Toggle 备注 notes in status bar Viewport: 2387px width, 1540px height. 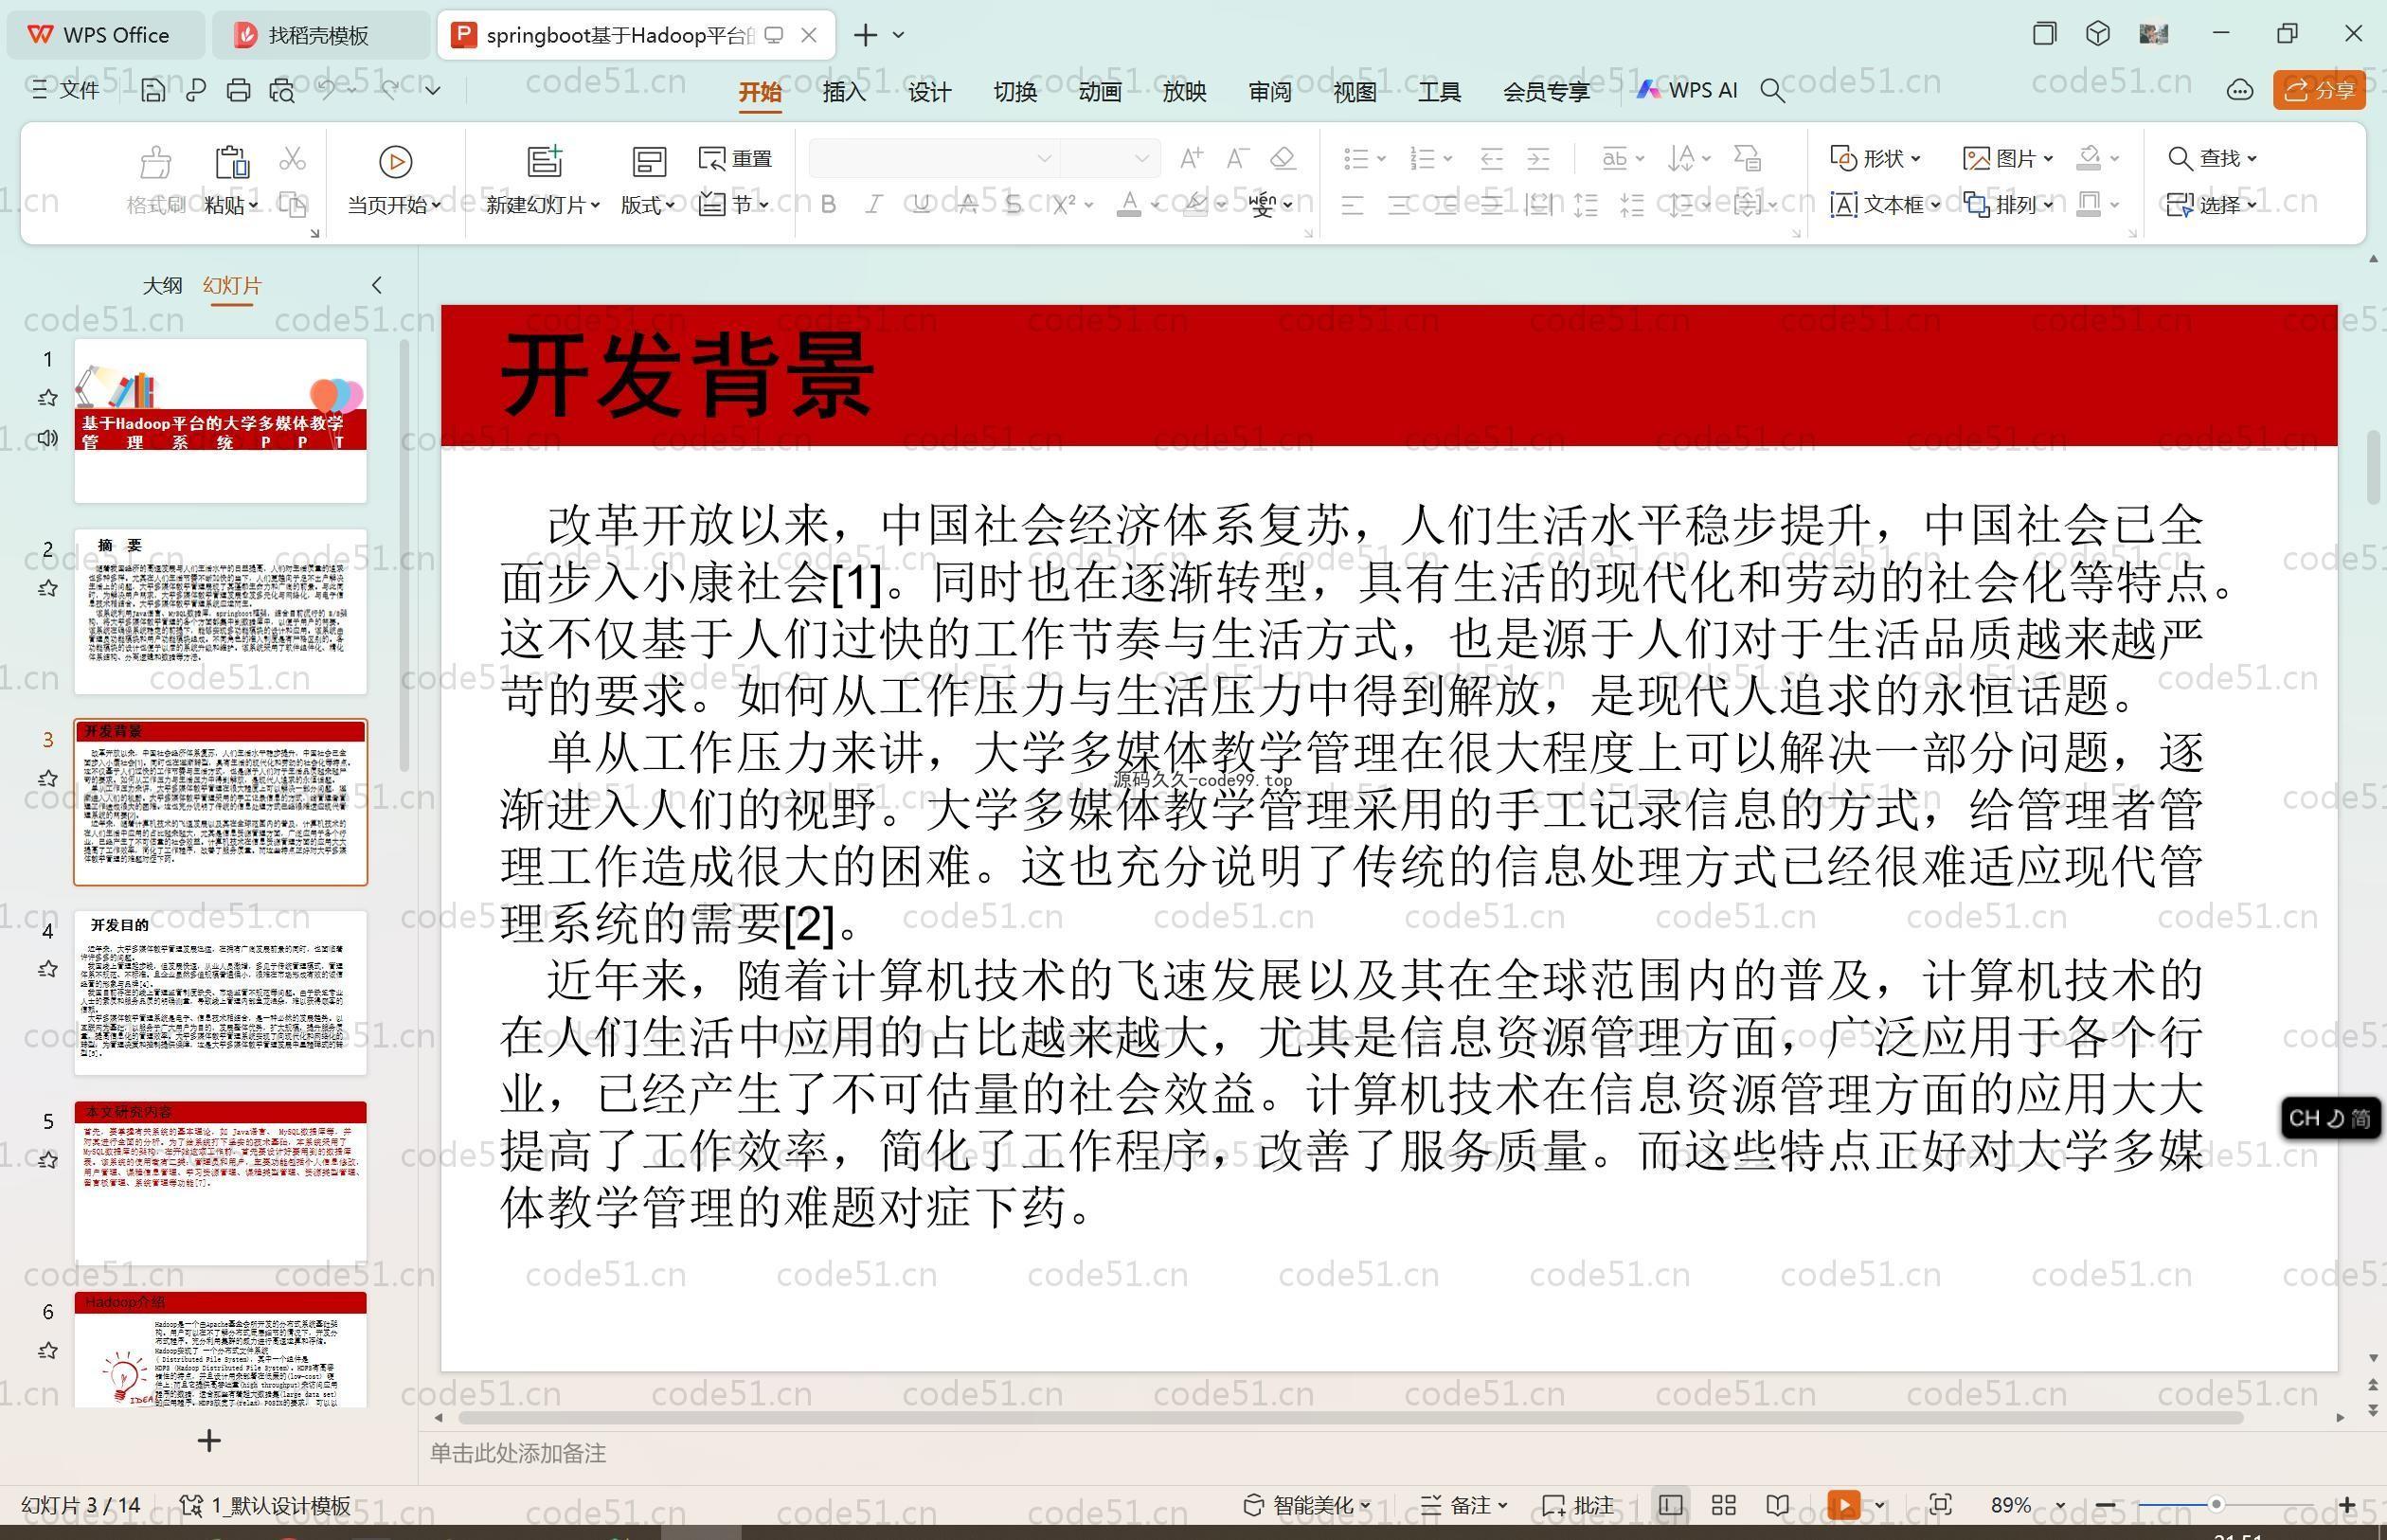(1464, 1505)
